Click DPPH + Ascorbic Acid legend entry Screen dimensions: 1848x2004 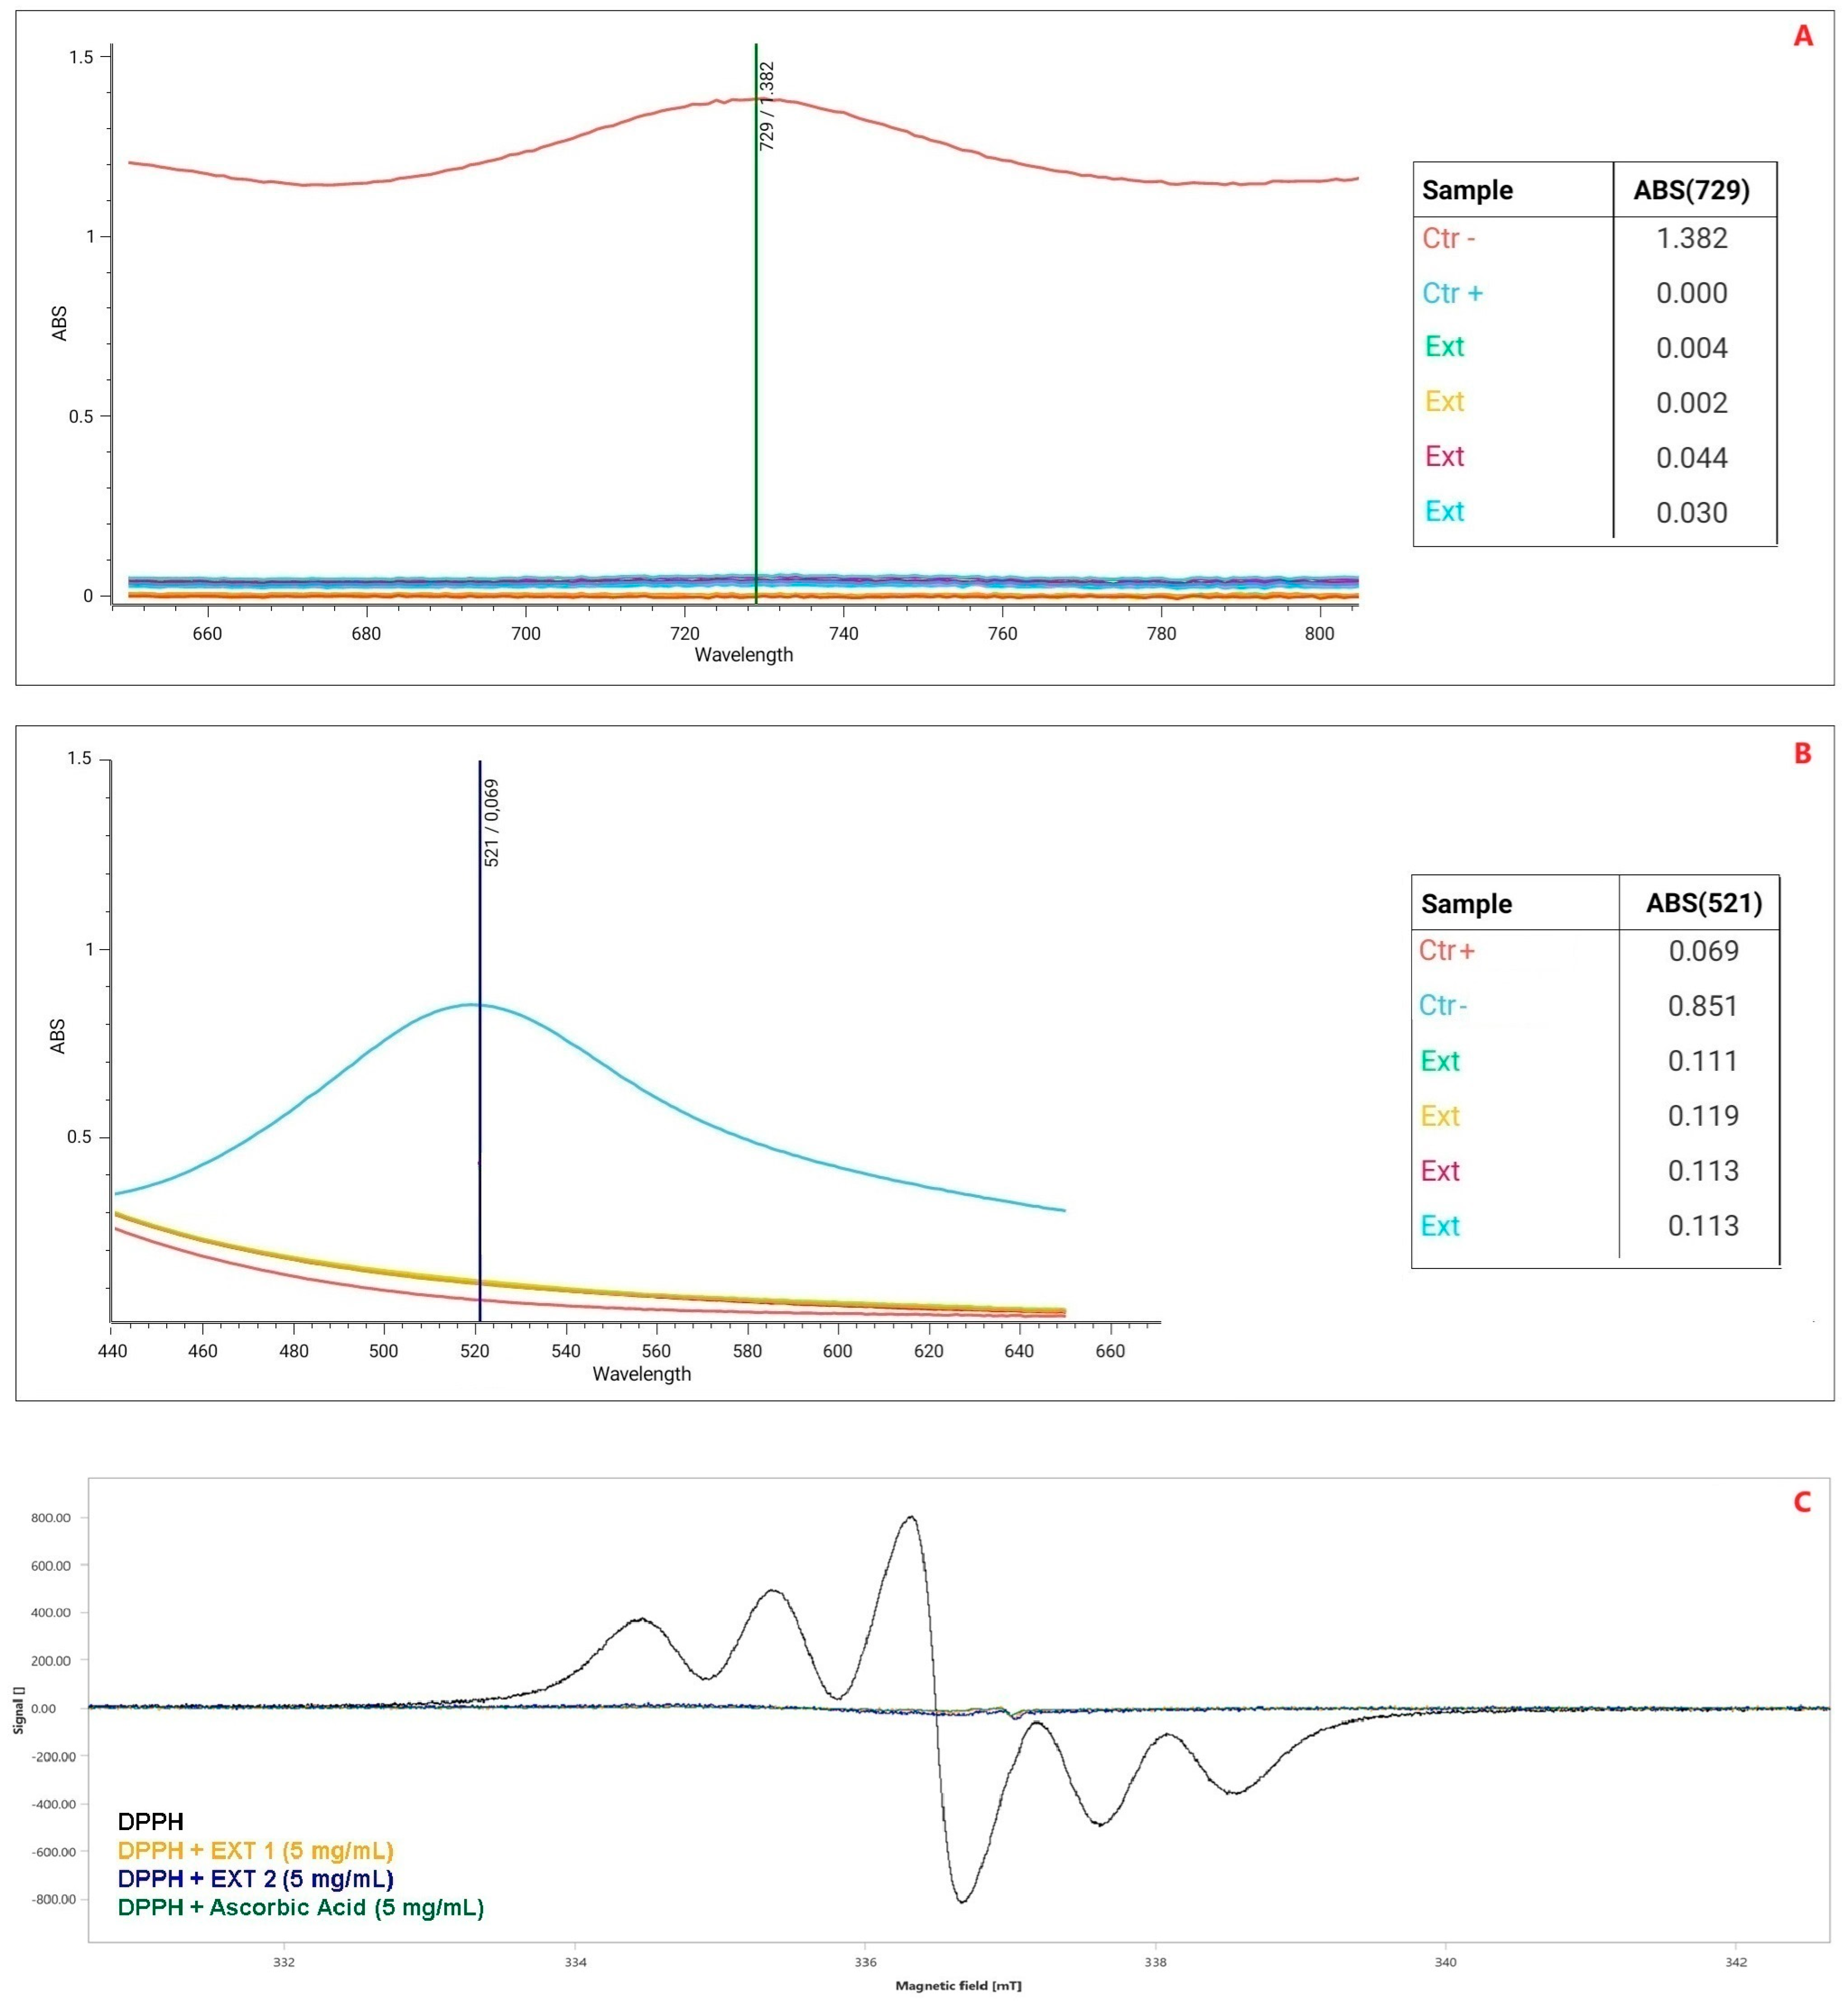(x=300, y=1907)
